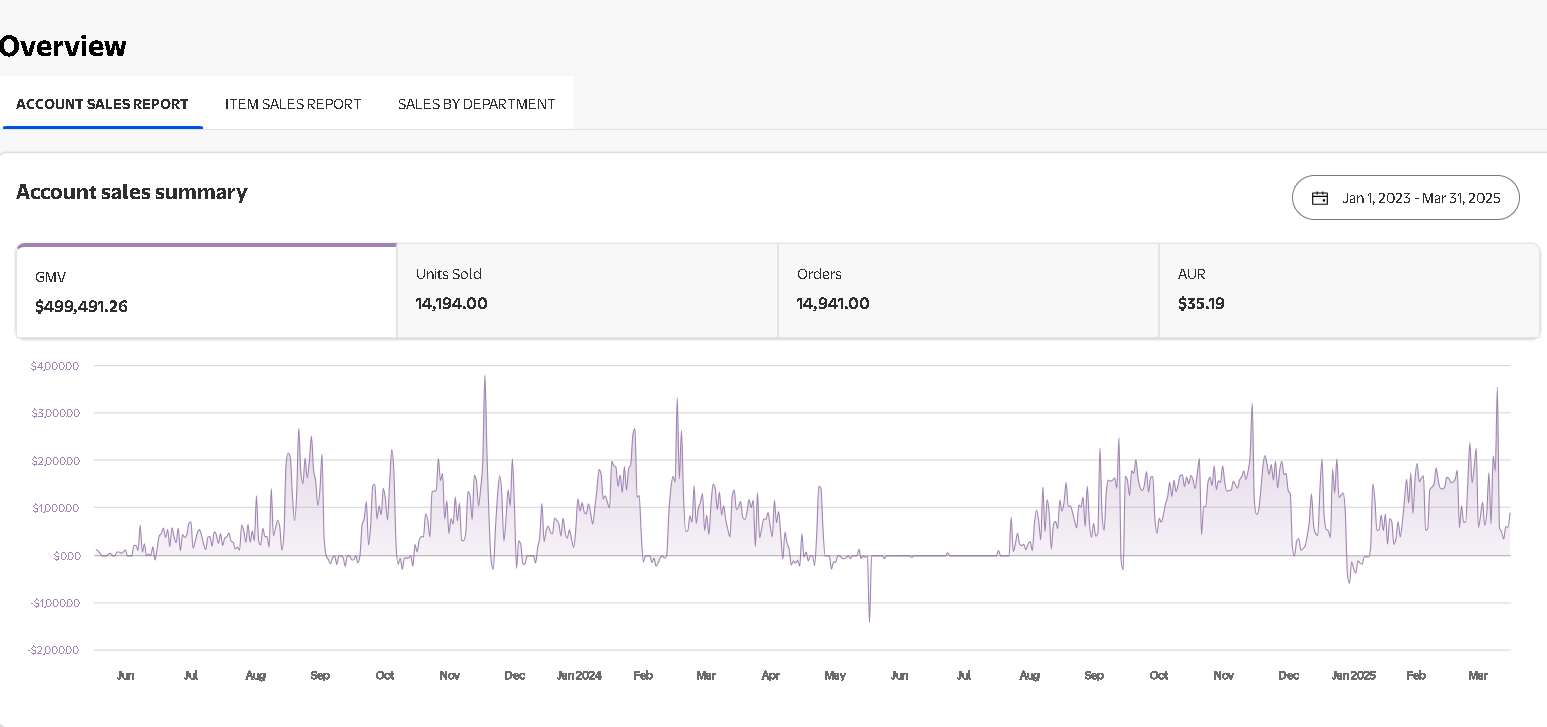Switch to the Account Sales Report tab

tap(102, 104)
